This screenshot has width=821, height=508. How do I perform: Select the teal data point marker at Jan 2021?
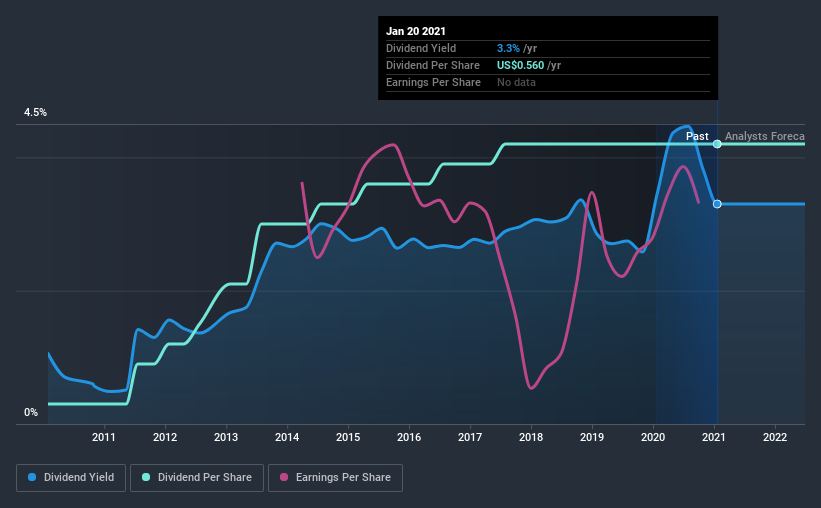(717, 144)
